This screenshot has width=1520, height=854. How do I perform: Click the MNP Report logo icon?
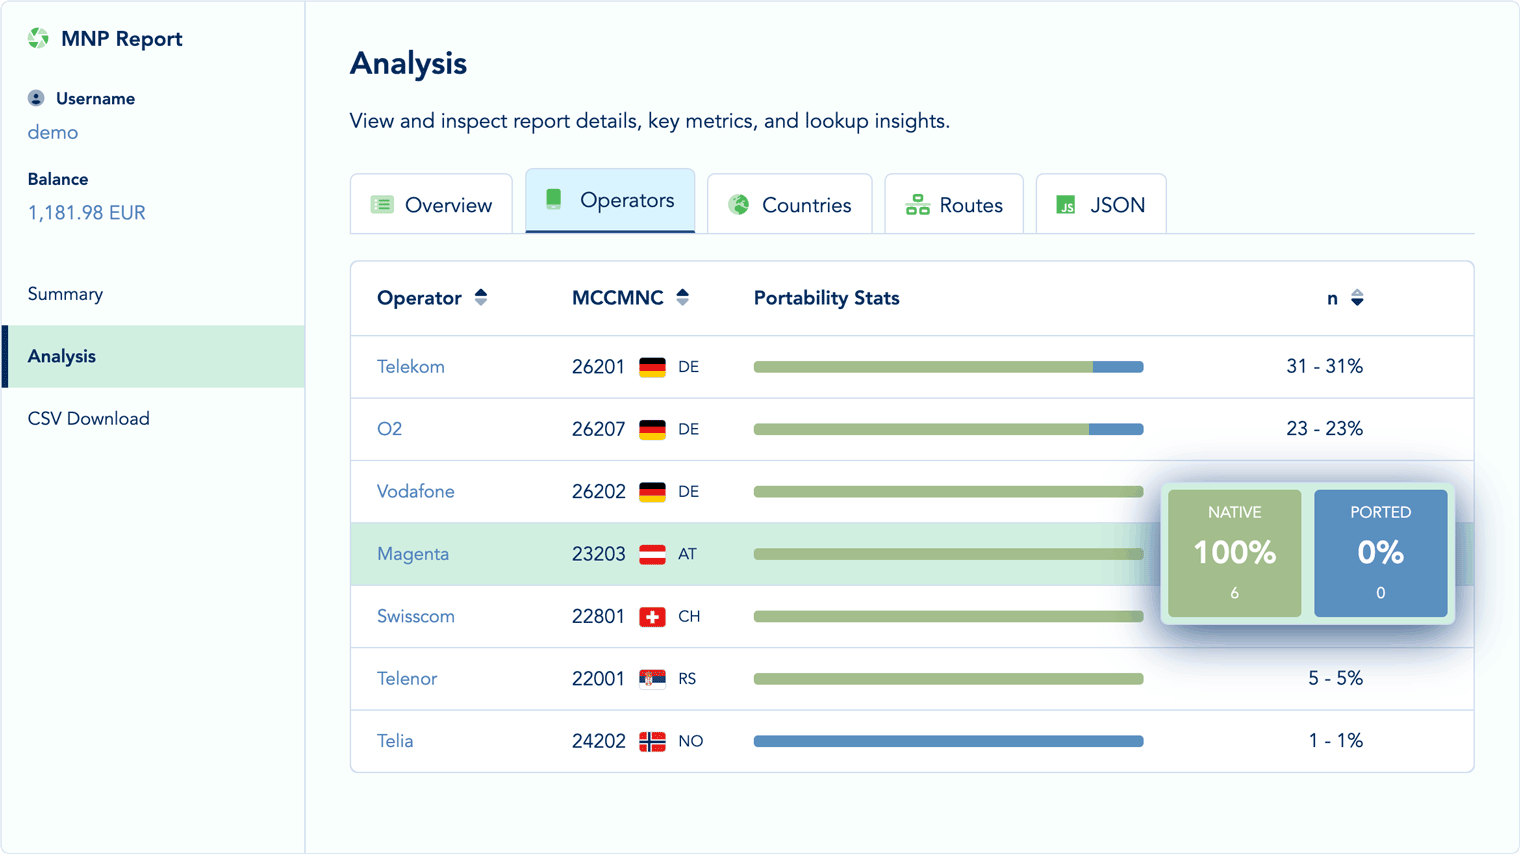(x=37, y=38)
